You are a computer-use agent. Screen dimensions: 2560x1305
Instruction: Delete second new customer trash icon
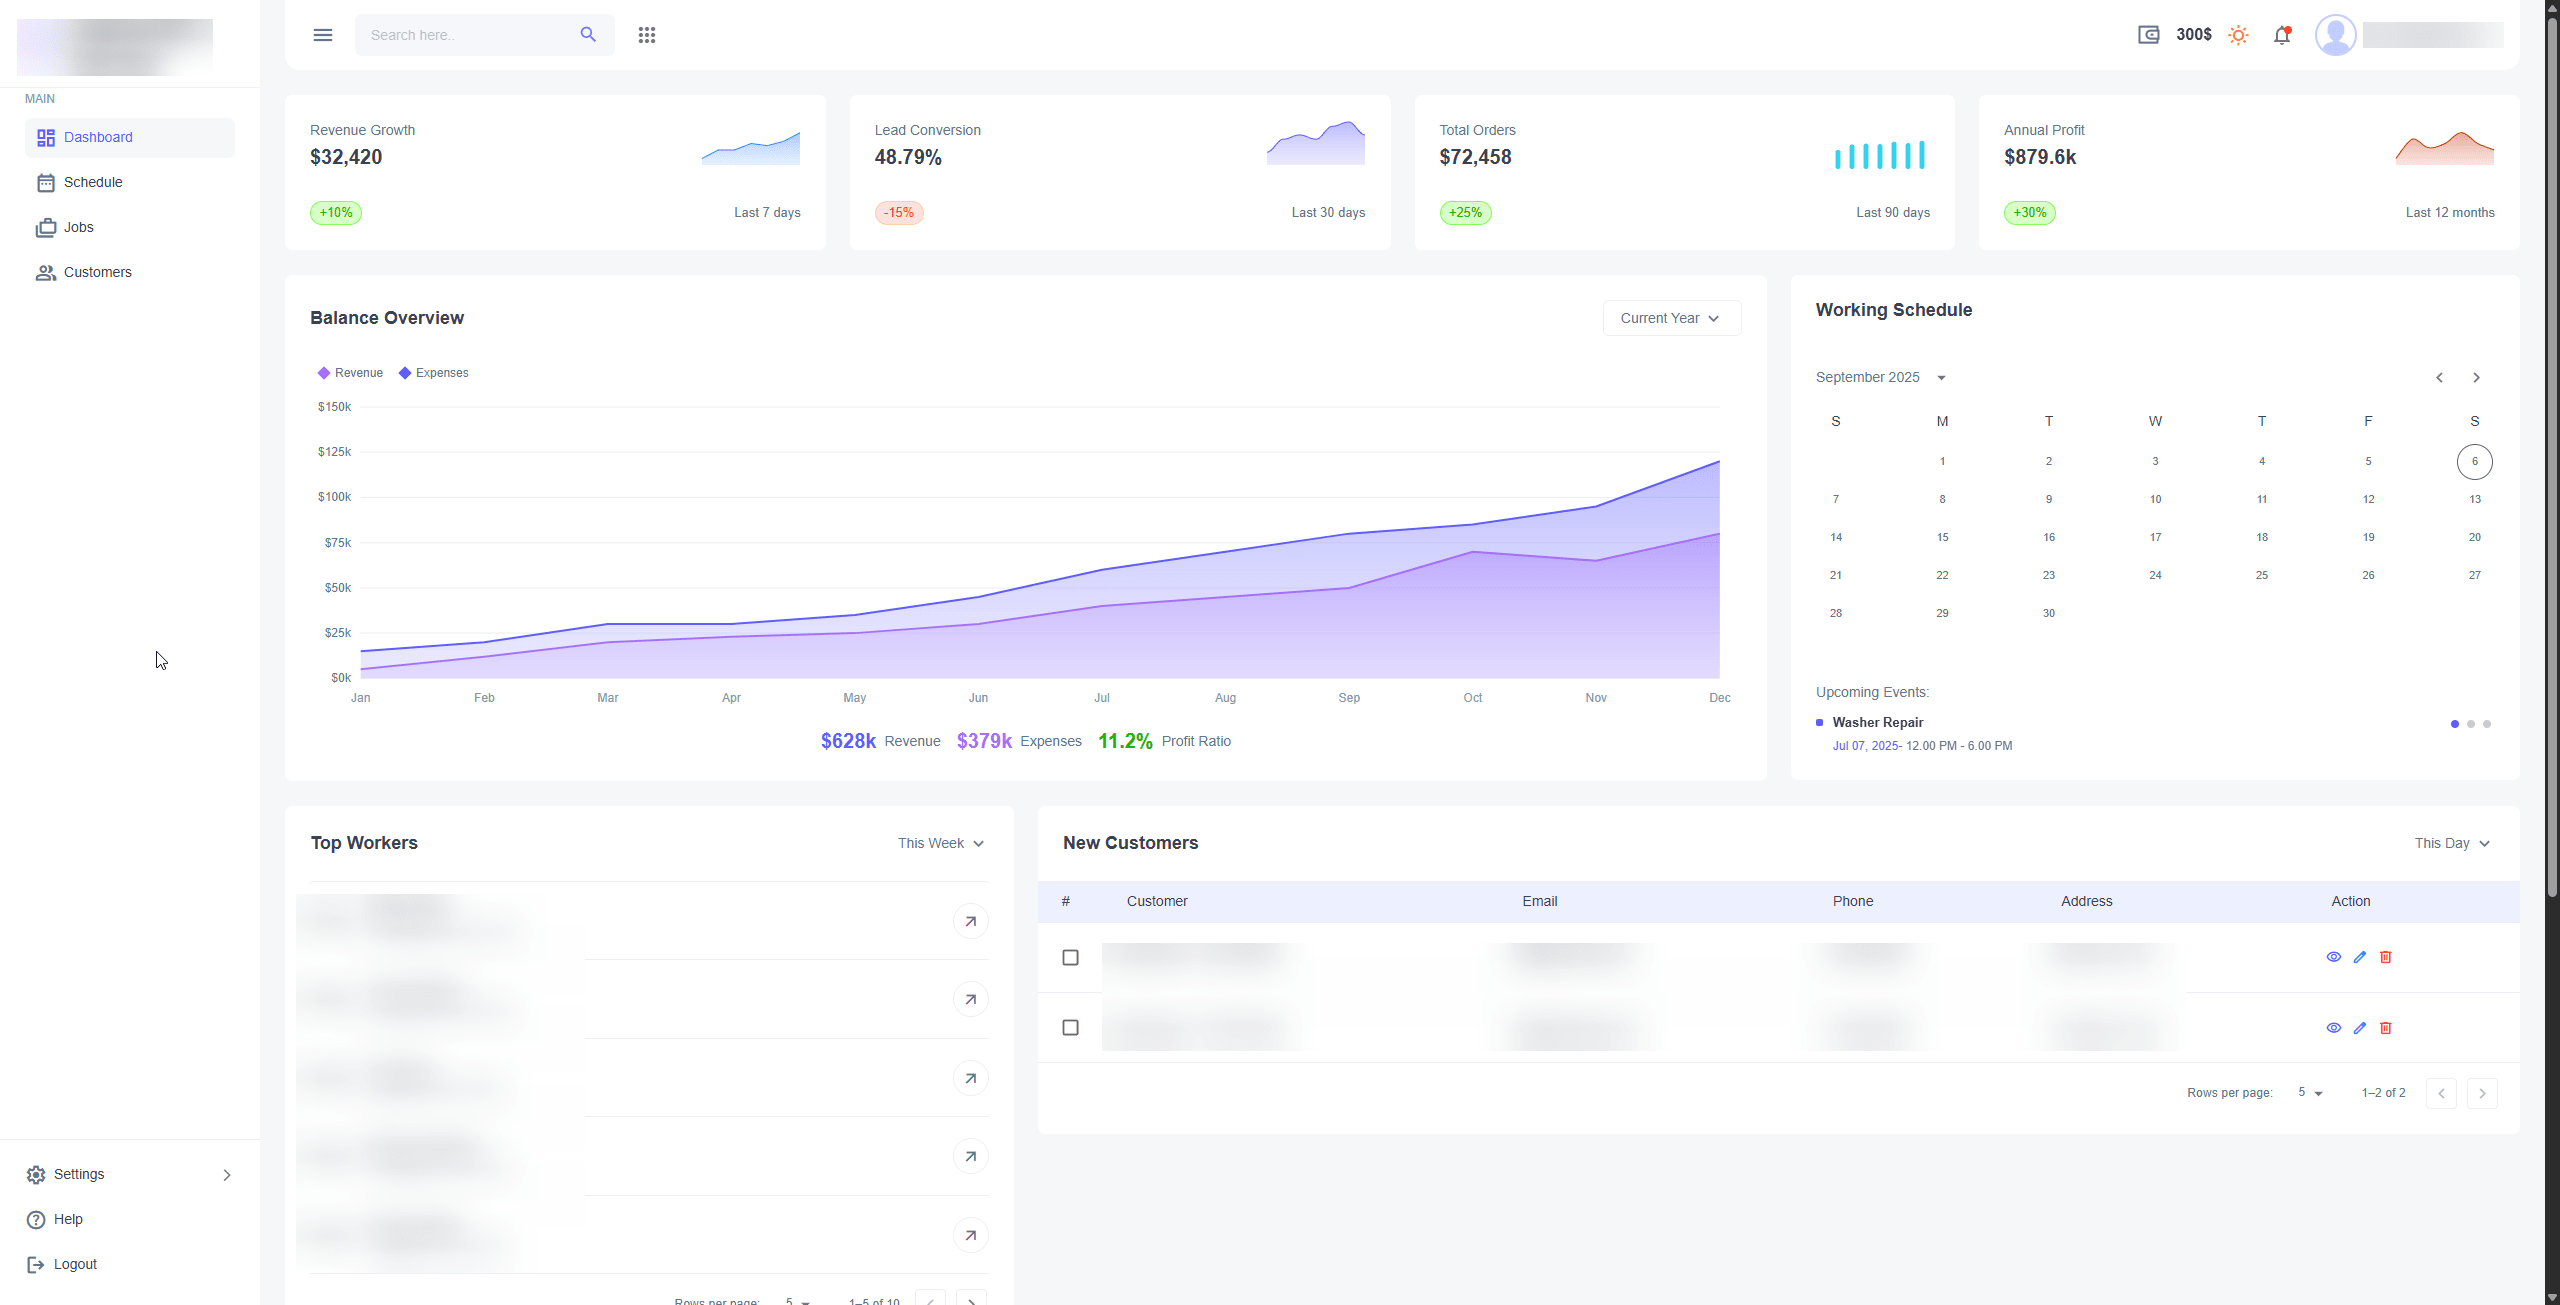point(2386,1028)
